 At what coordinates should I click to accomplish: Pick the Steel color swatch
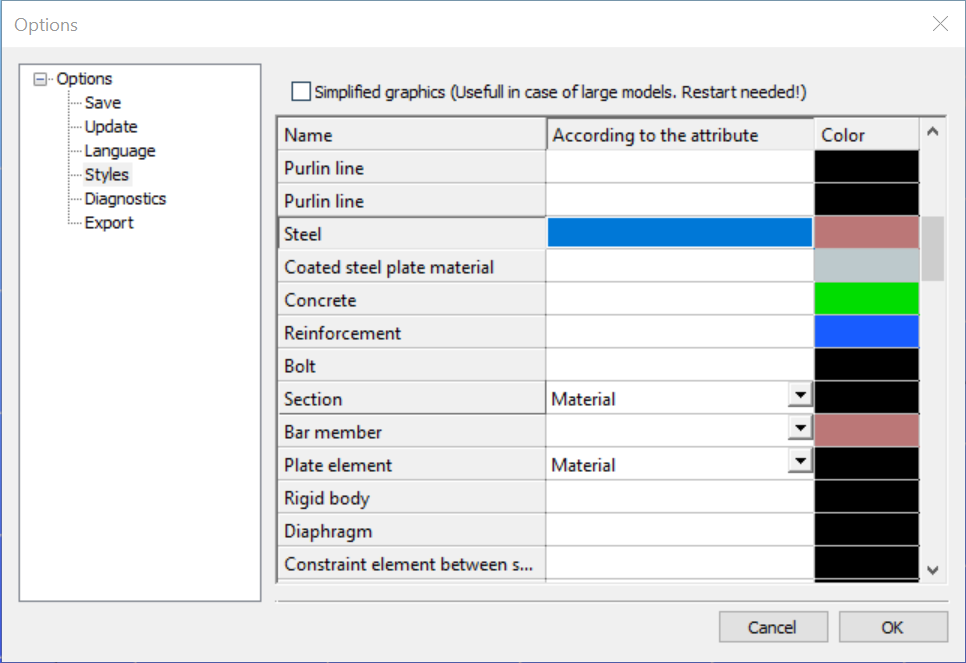click(866, 232)
